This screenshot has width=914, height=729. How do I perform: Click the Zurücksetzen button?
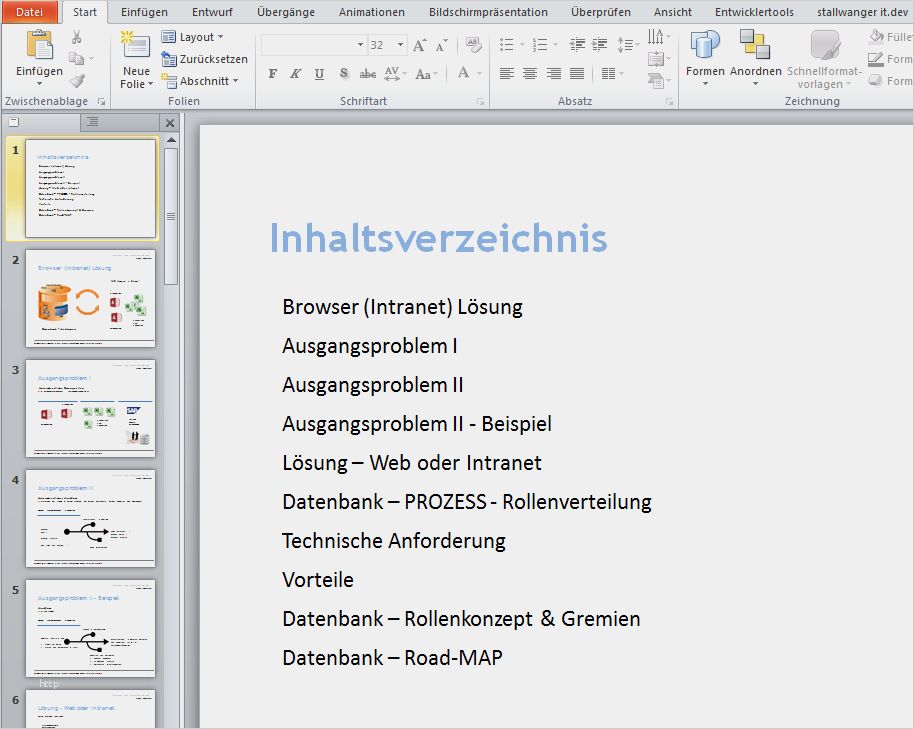pyautogui.click(x=205, y=59)
